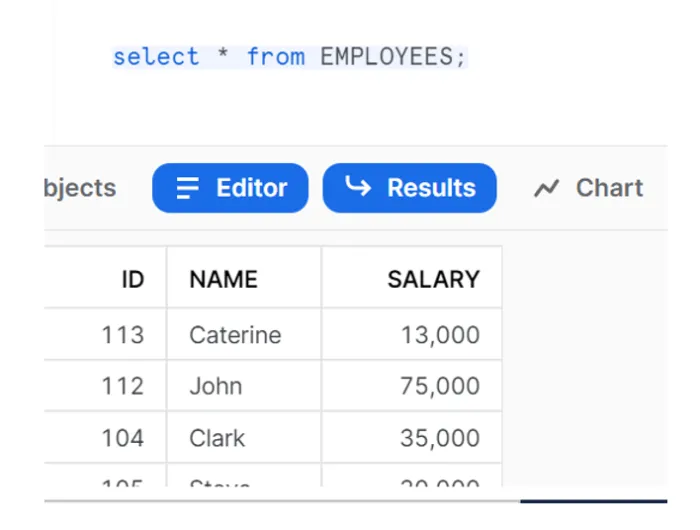
Task: Click the Chart line-graph icon
Action: tap(546, 188)
